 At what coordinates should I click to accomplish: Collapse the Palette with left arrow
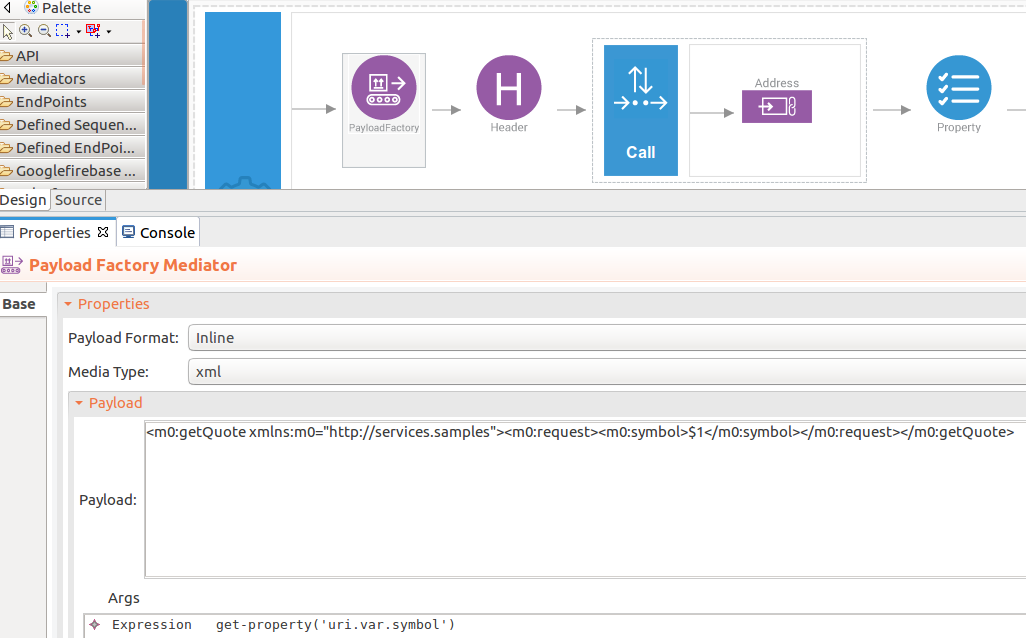coord(7,8)
